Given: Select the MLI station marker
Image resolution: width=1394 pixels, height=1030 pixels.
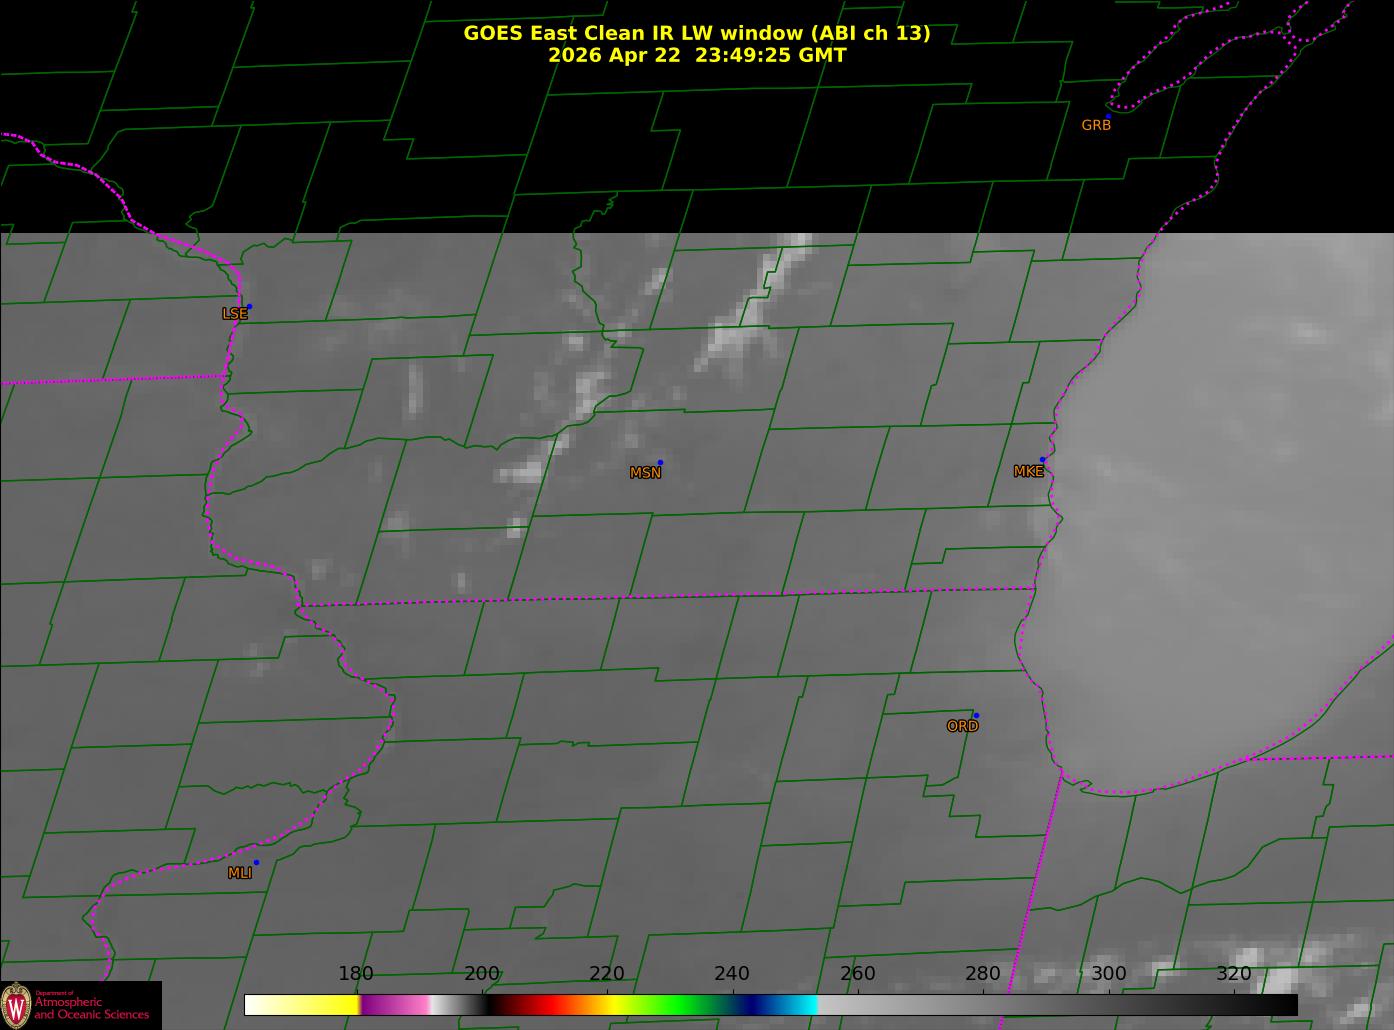Looking at the screenshot, I should [x=256, y=862].
